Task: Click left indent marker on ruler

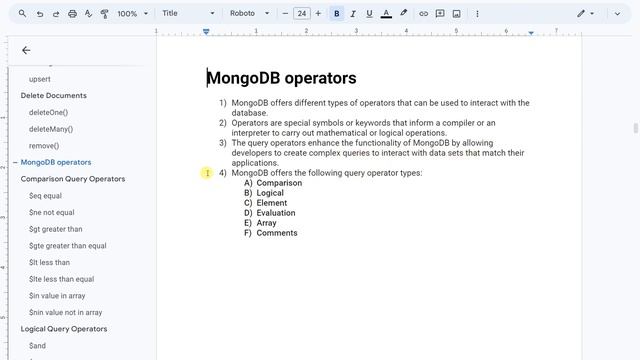Action: [206, 31]
